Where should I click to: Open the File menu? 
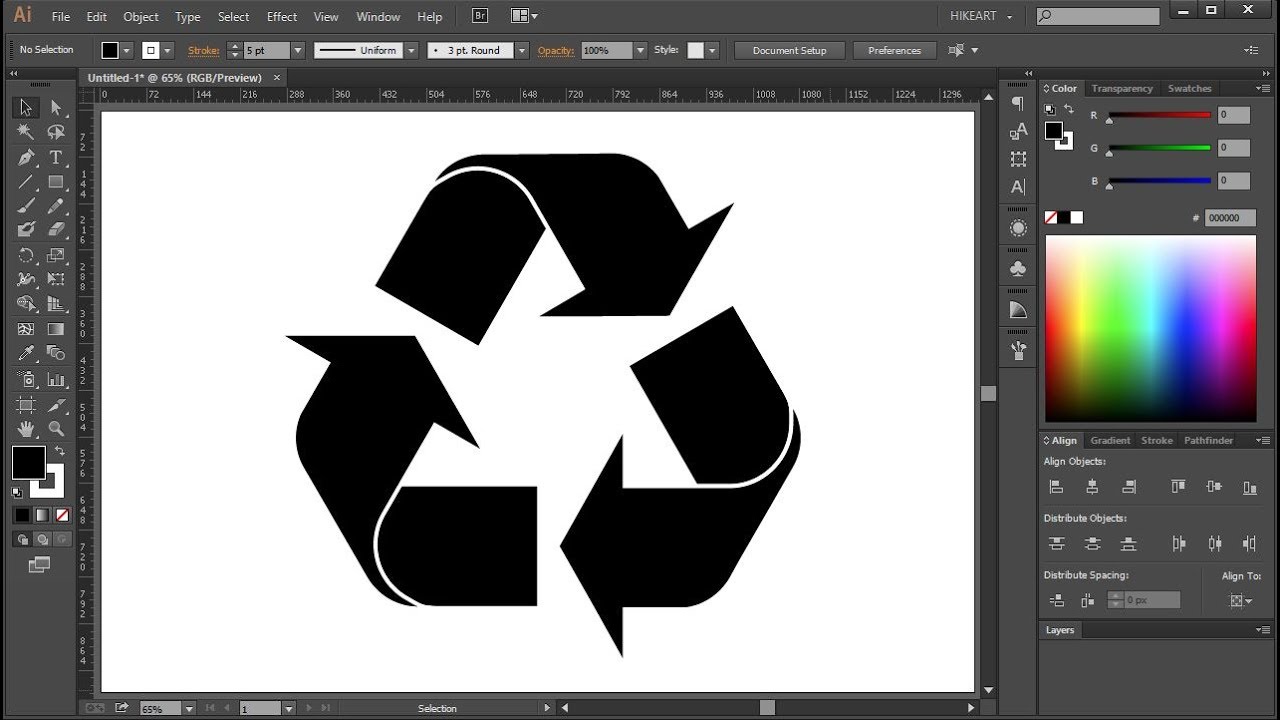click(61, 17)
